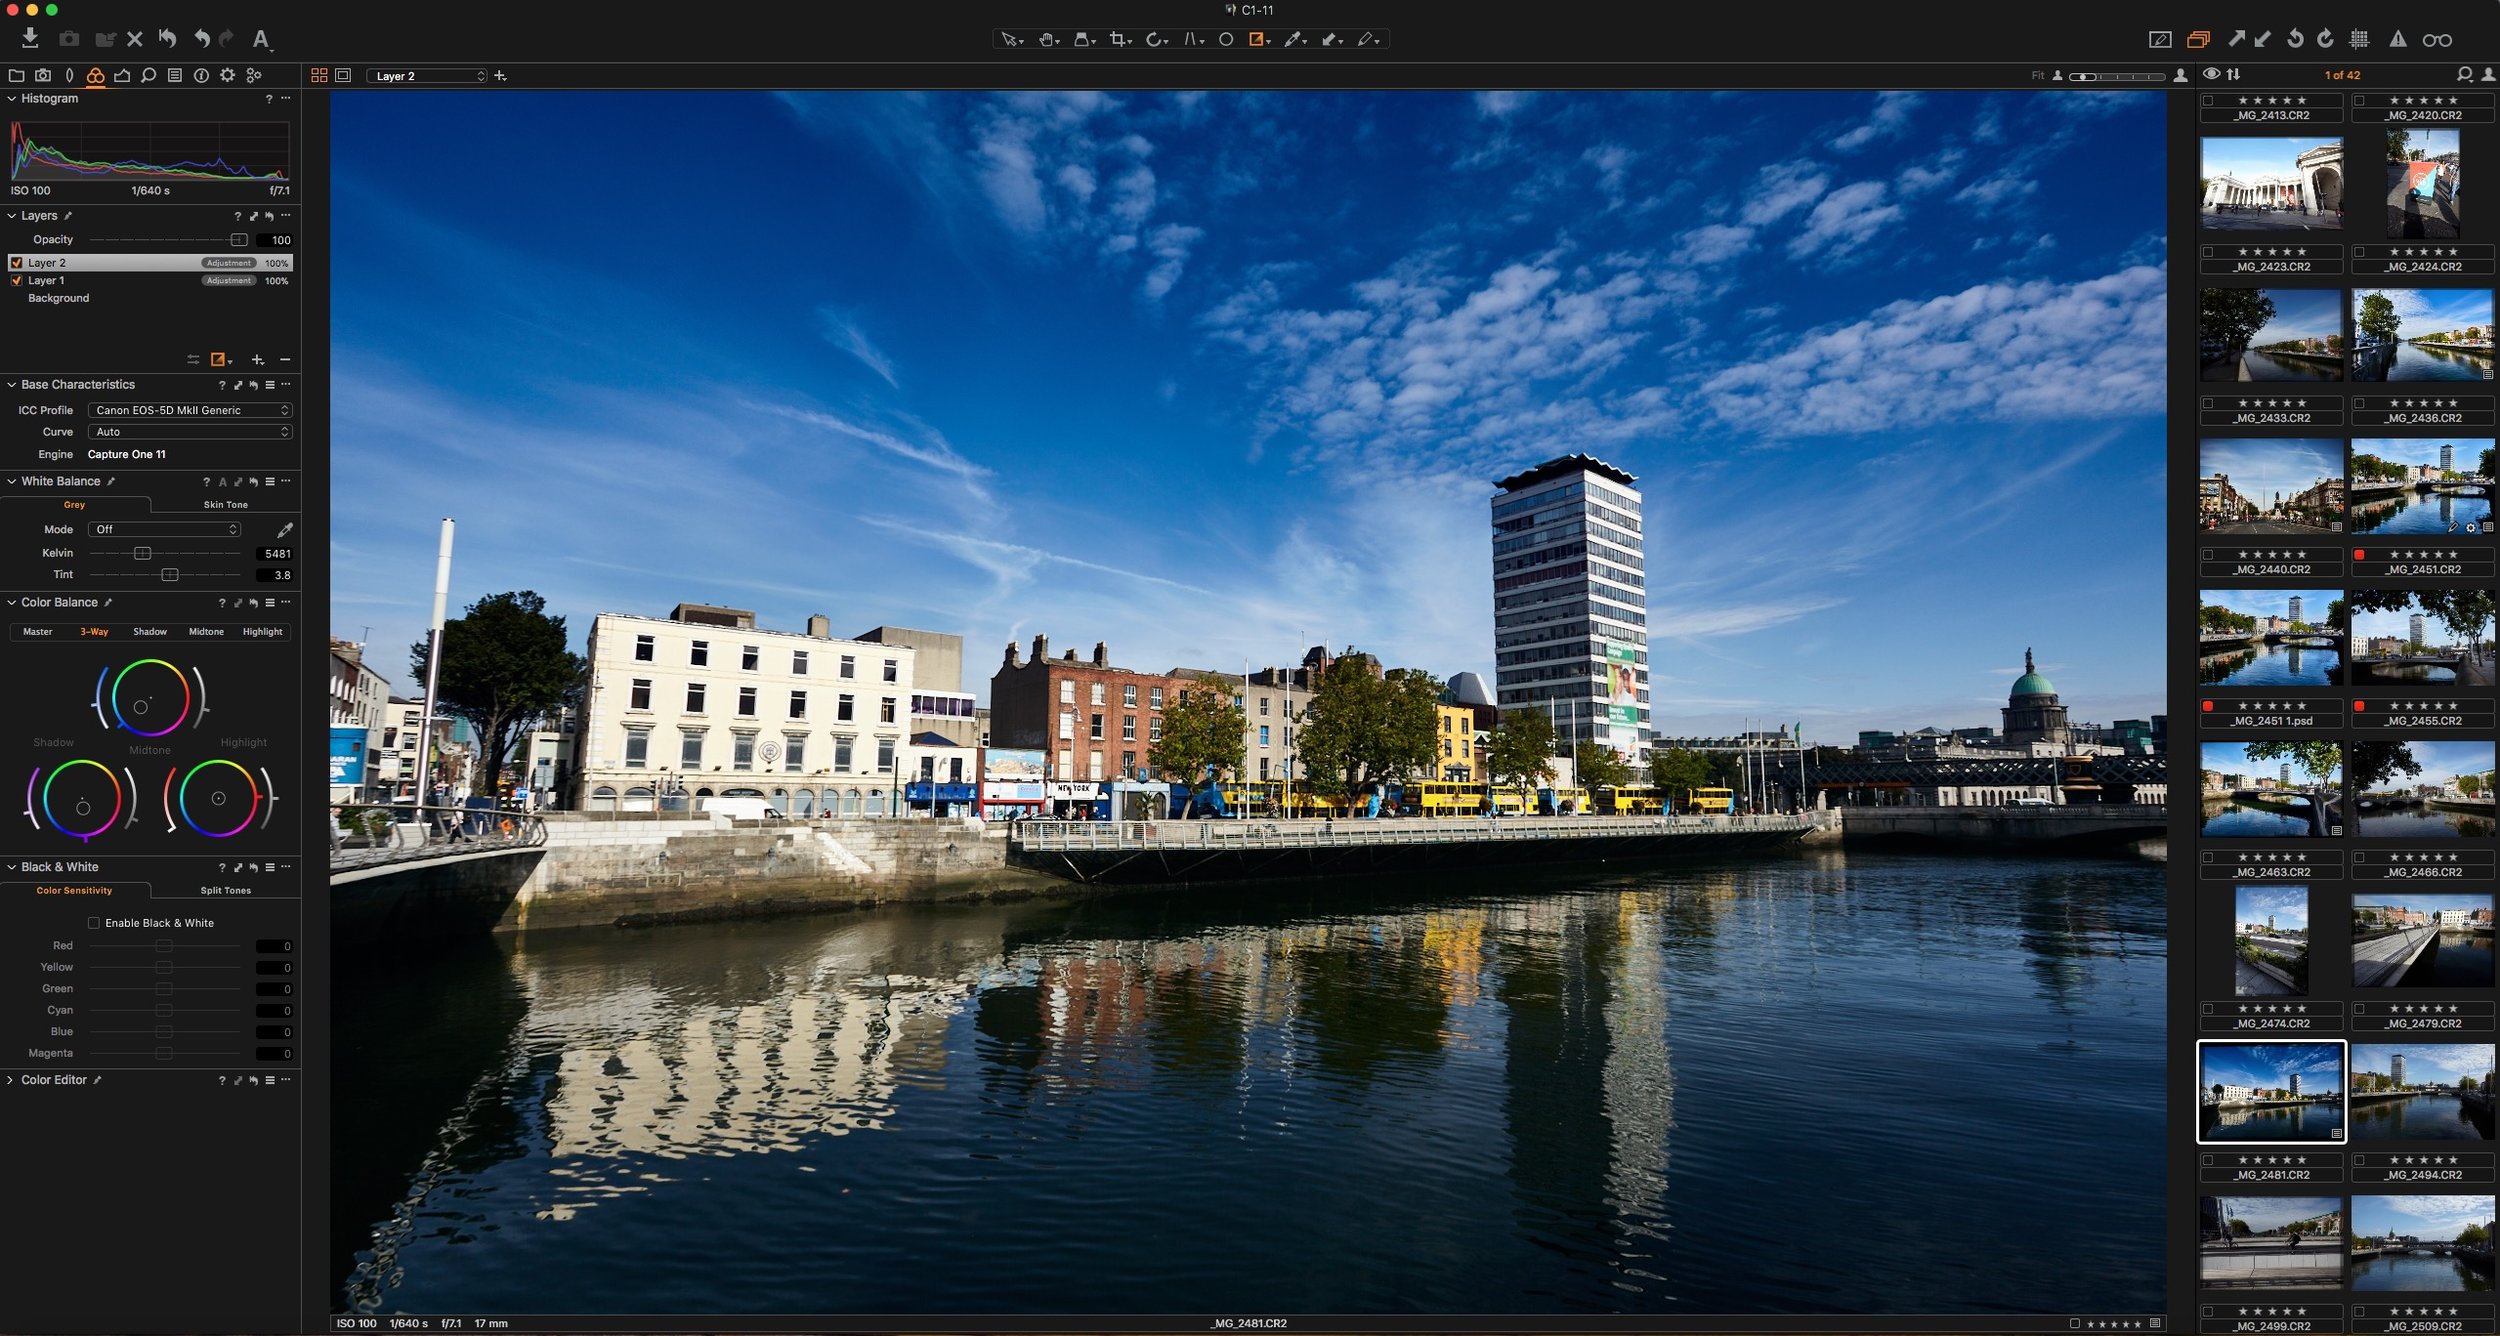
Task: Select the Split Tones tab
Action: pyautogui.click(x=225, y=890)
